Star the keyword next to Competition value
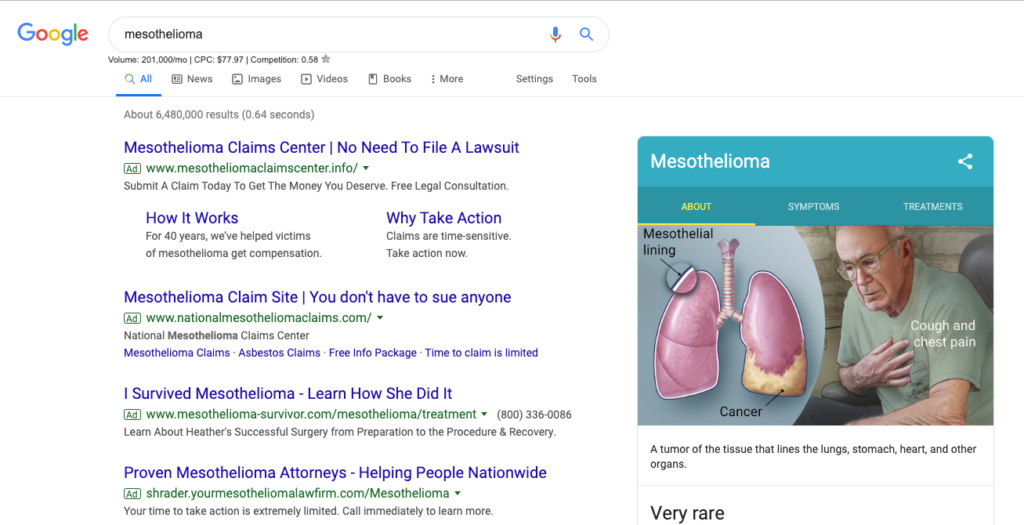 tap(326, 59)
